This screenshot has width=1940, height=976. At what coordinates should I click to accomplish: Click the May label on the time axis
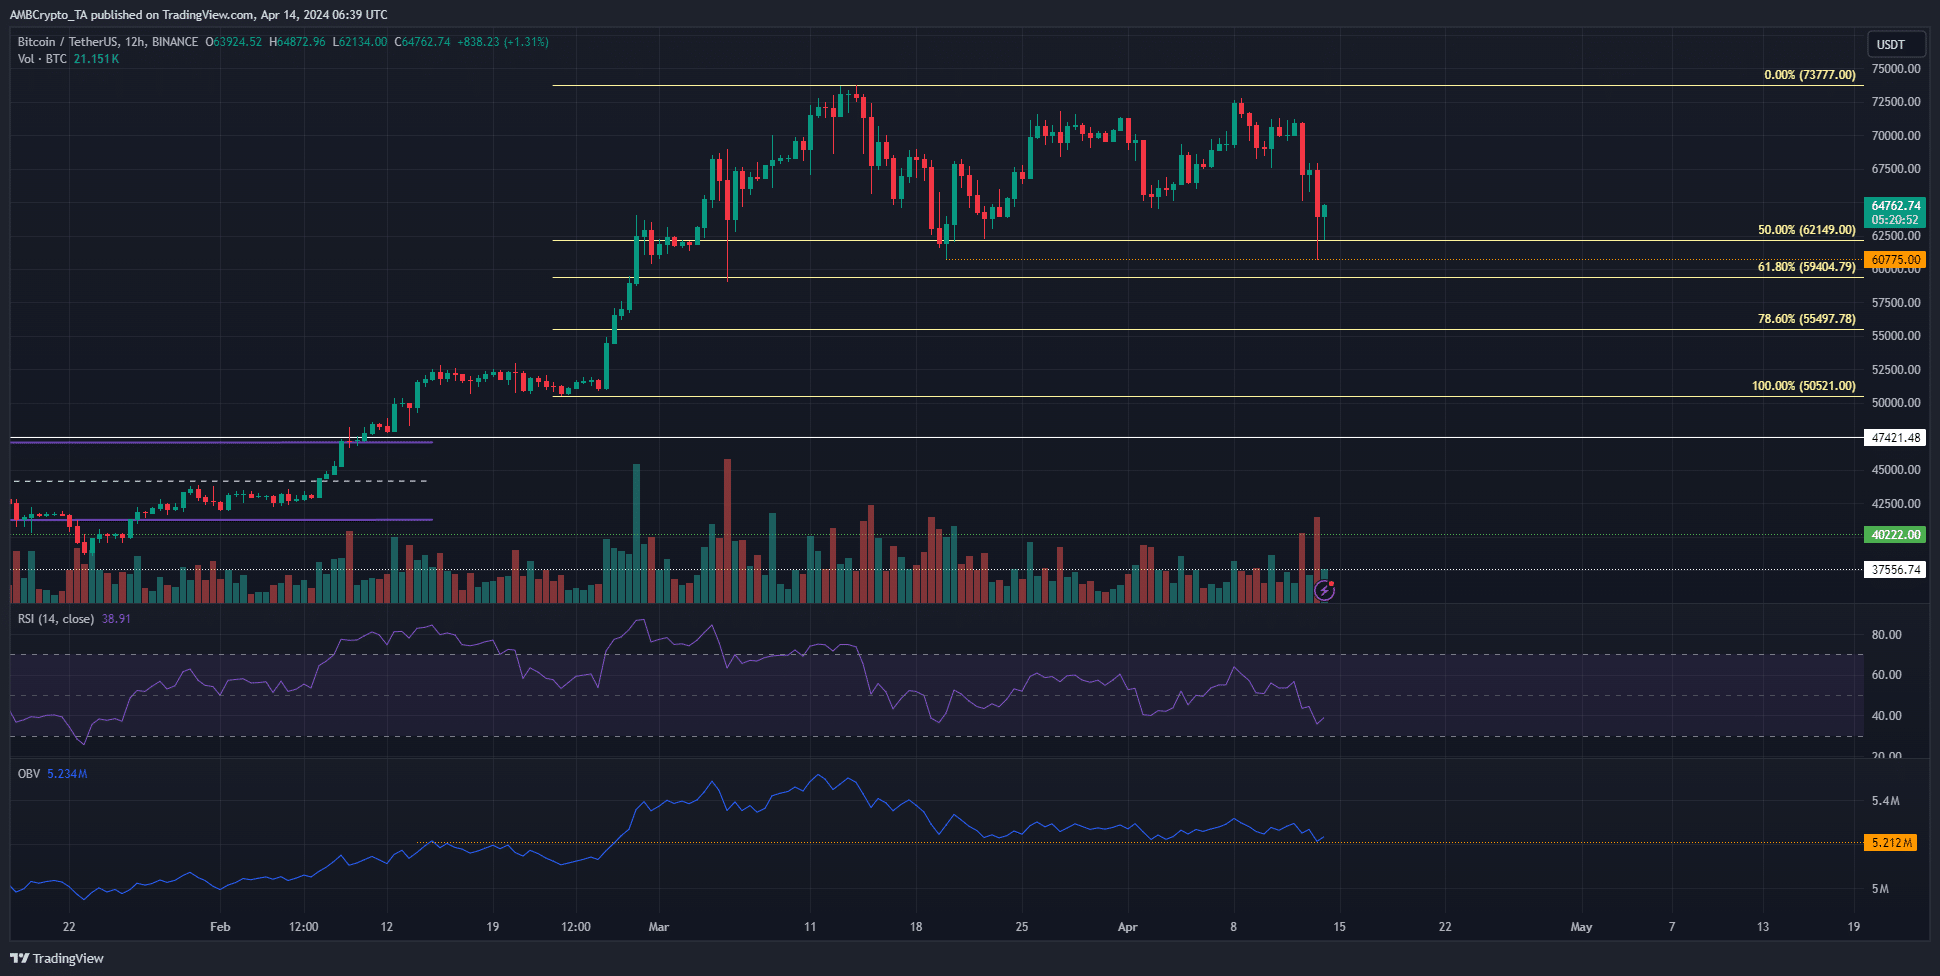[1581, 927]
